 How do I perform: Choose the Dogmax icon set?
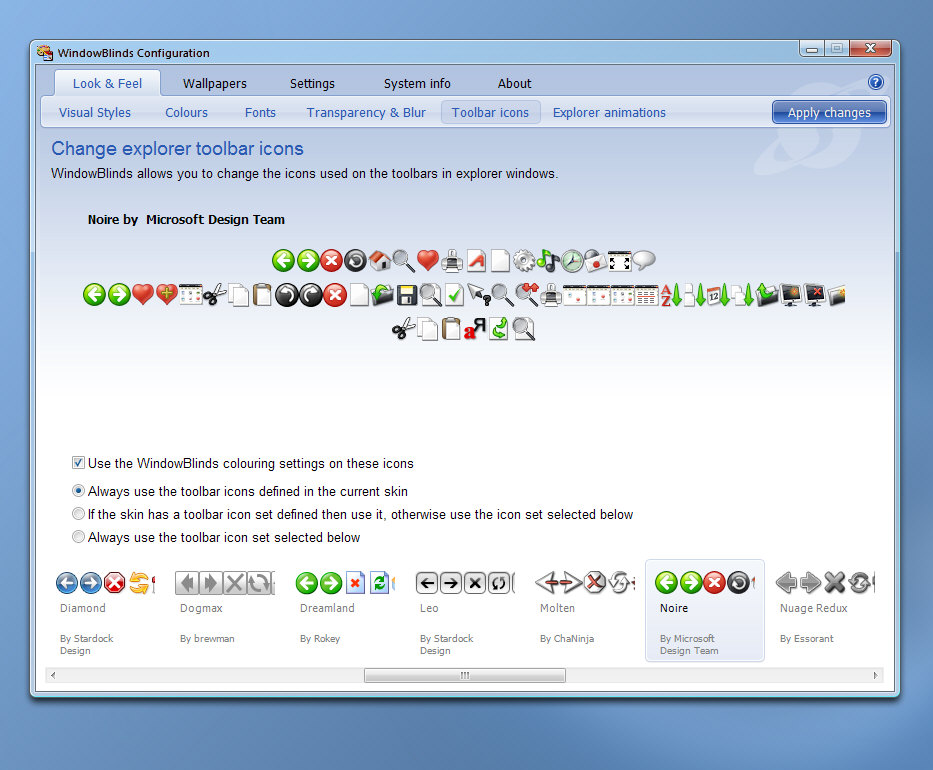[x=226, y=611]
